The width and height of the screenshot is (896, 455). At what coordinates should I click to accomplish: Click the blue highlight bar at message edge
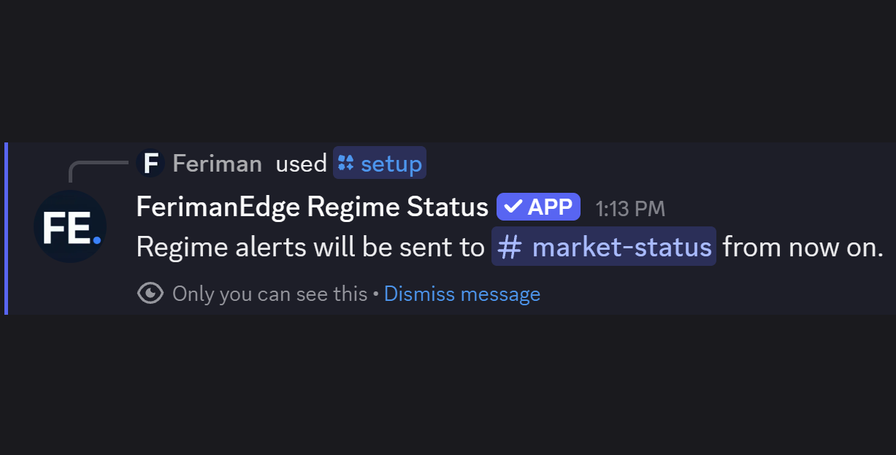[6, 228]
